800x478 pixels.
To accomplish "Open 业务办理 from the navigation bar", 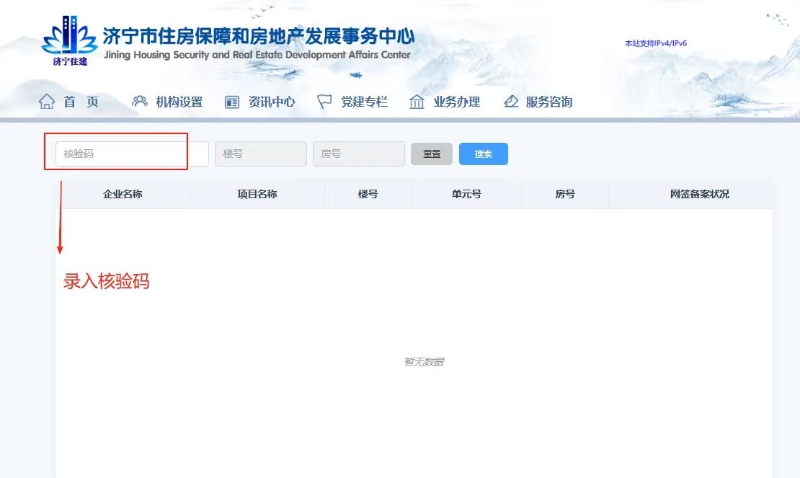I will click(456, 102).
